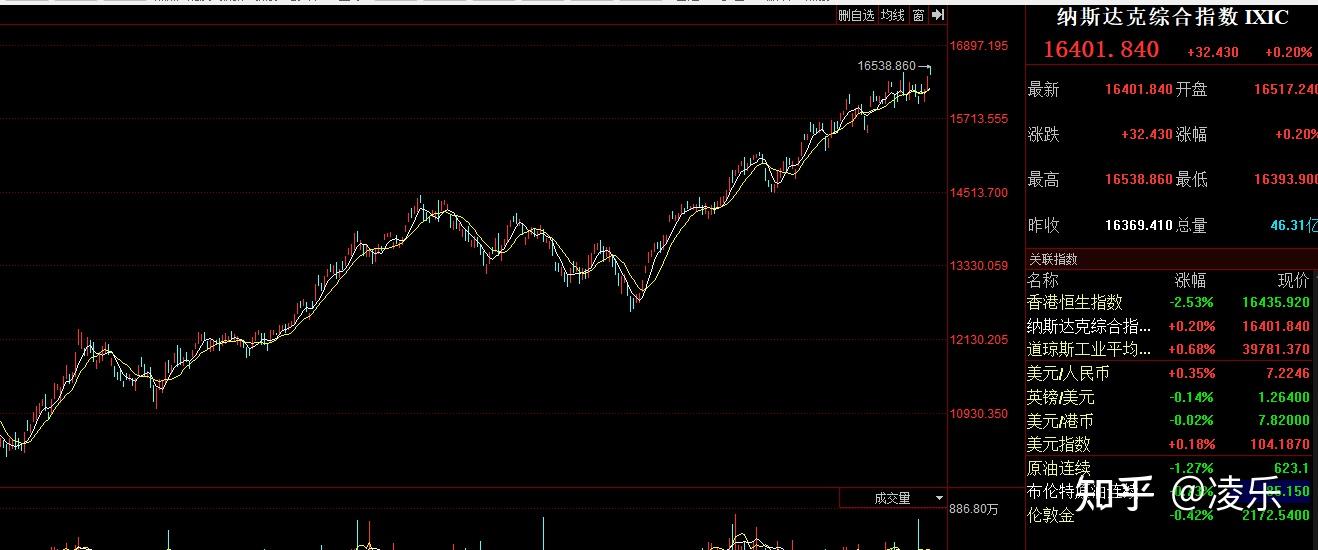Select the 美元/港币 row

(1168, 421)
